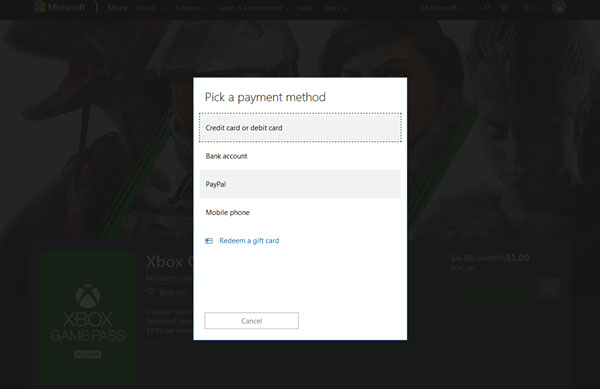Image resolution: width=600 pixels, height=389 pixels.
Task: Select Mobile phone payment option
Action: coord(300,212)
